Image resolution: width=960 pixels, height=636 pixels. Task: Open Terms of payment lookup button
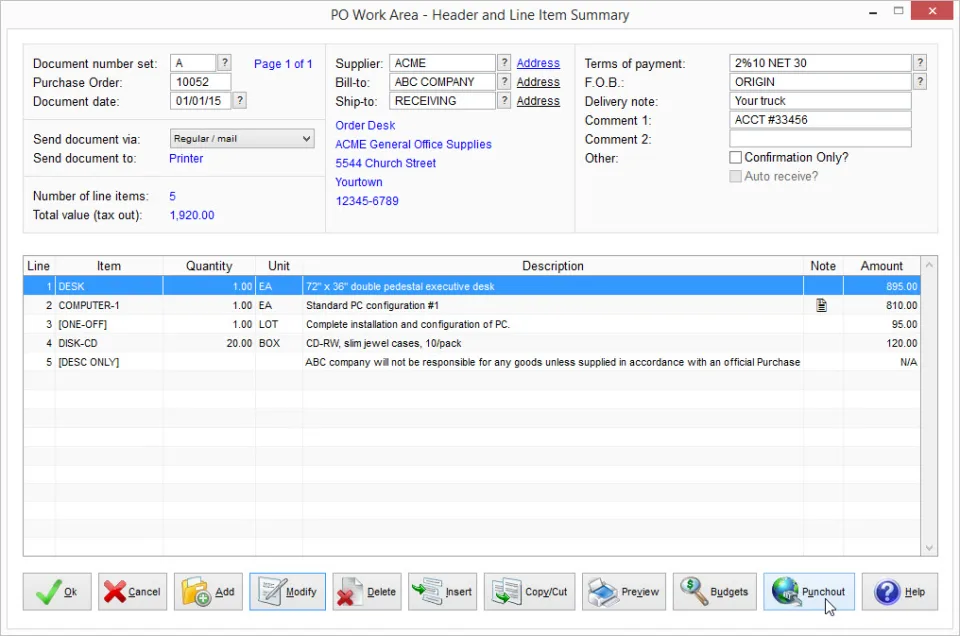pos(920,62)
